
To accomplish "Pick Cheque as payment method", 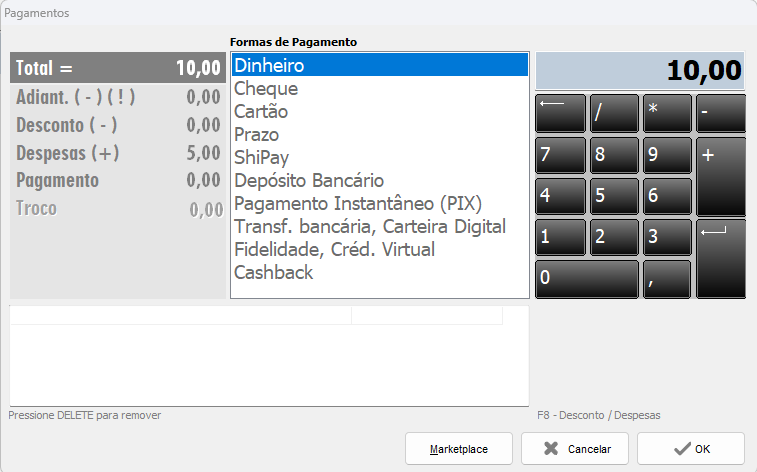I will (265, 89).
